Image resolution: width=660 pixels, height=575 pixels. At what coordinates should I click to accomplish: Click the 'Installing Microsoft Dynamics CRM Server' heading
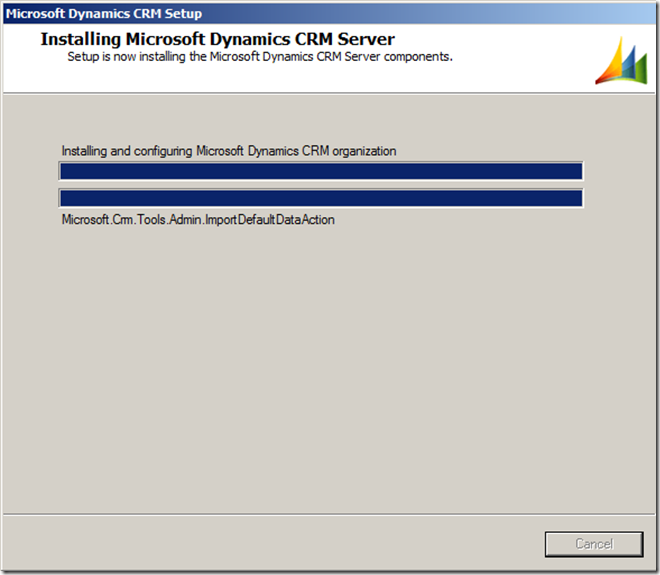[x=218, y=39]
